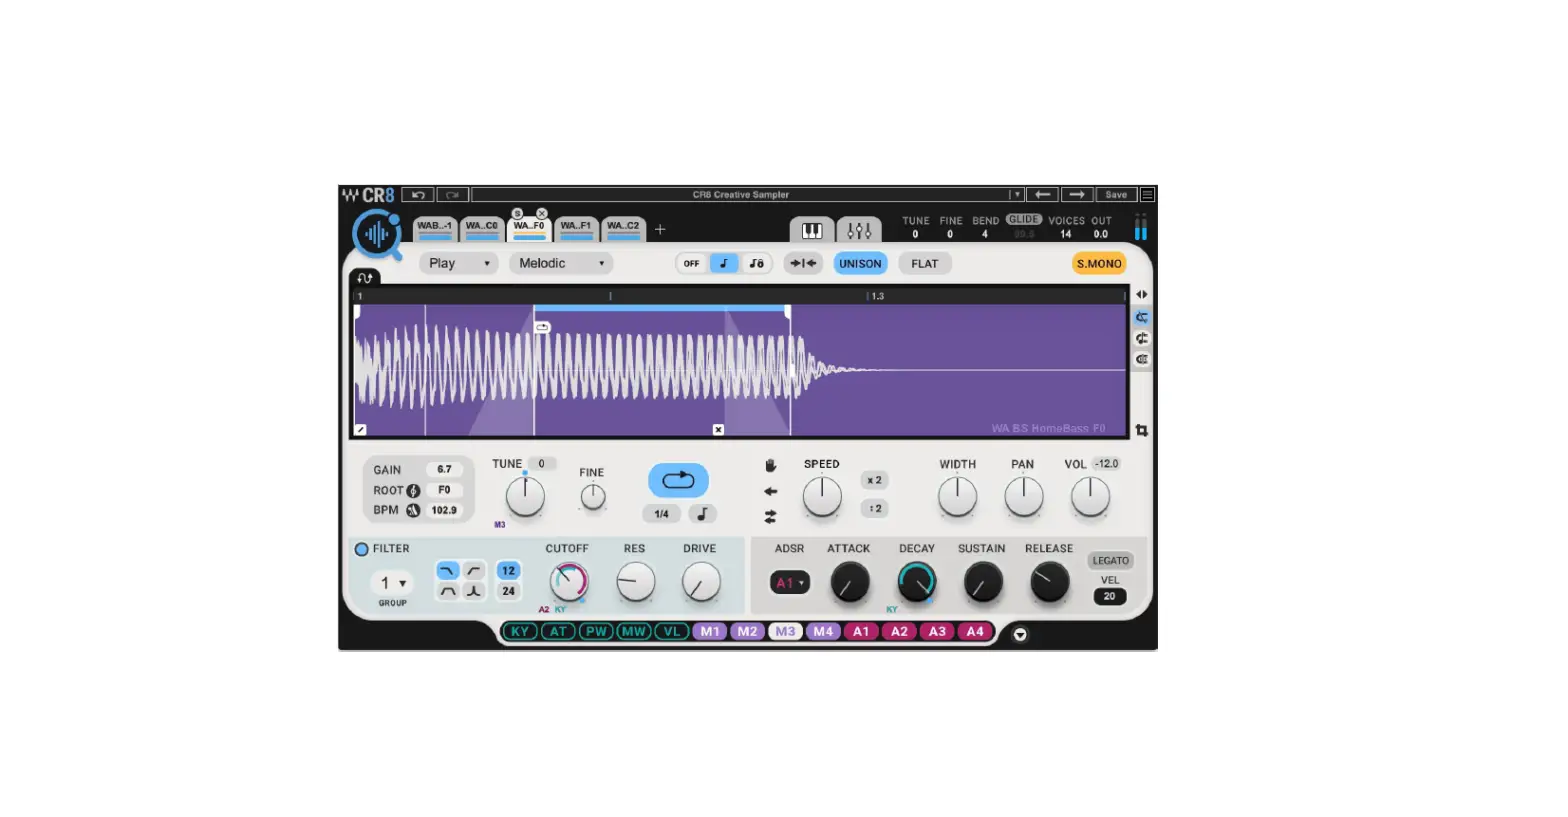
Task: Enable LEGATO mode
Action: coord(1110,561)
